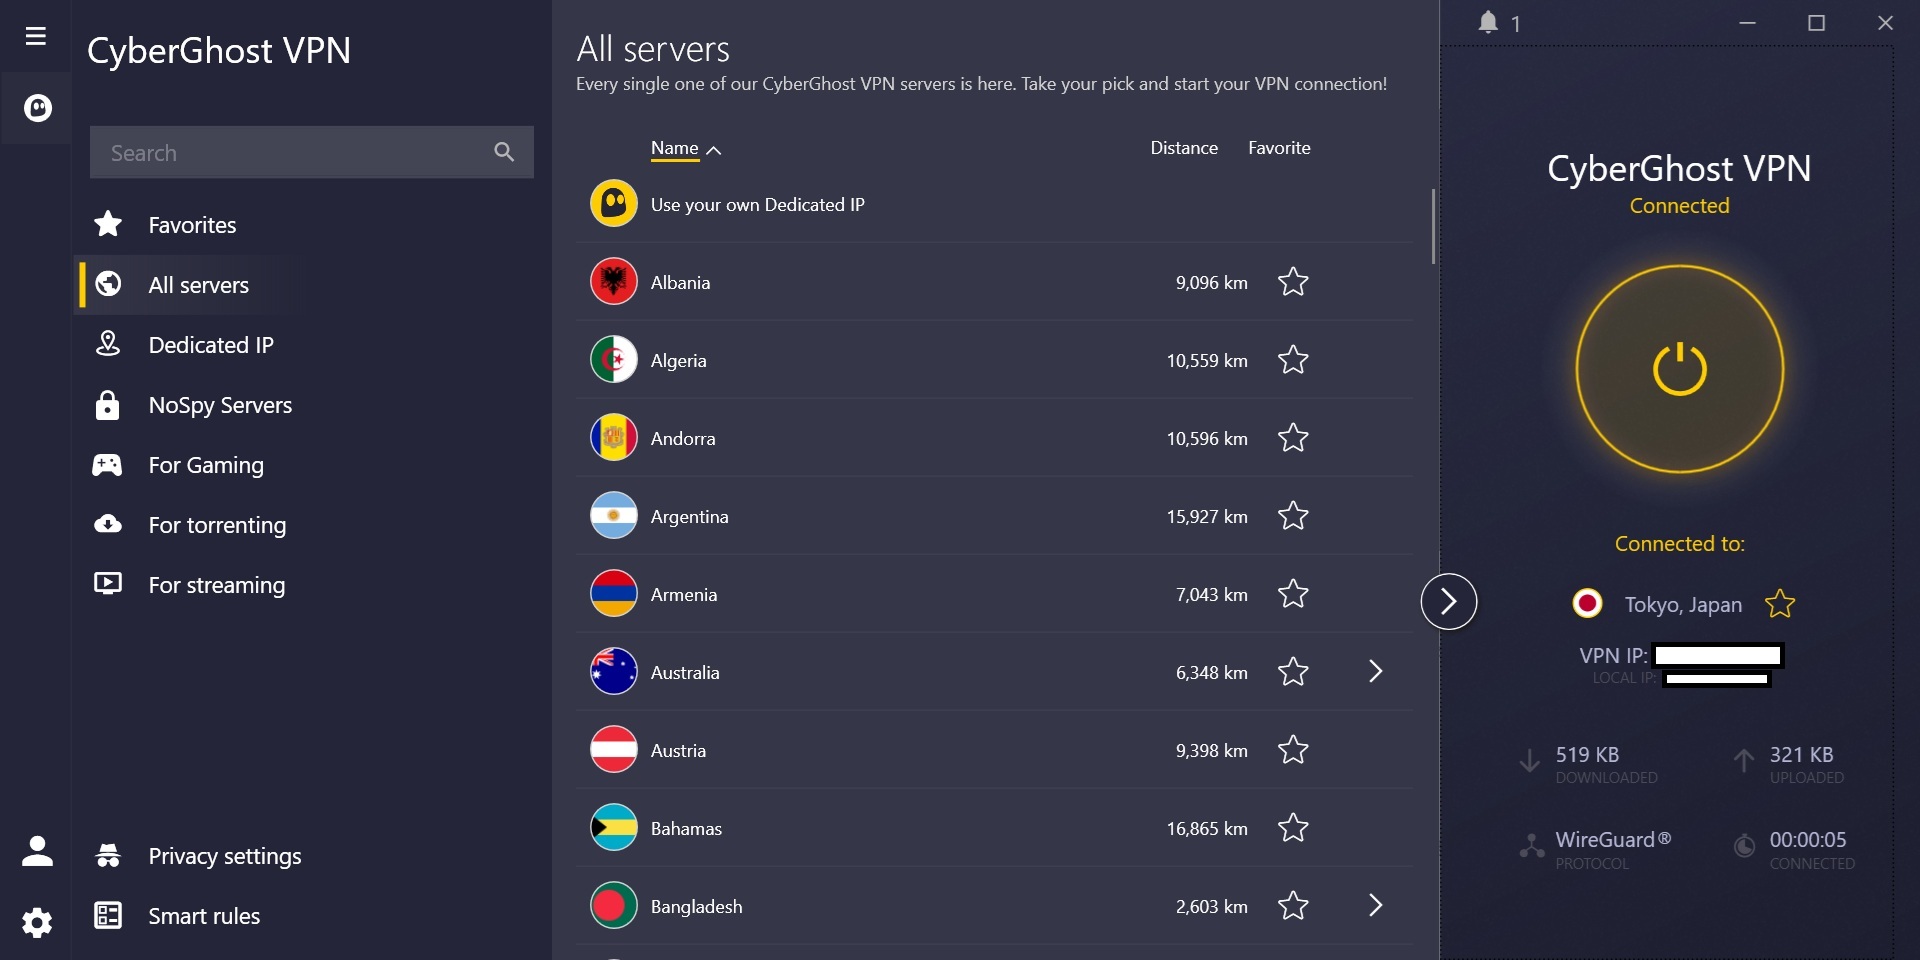Open account profile icon
Screen dimensions: 1920x960
click(37, 851)
